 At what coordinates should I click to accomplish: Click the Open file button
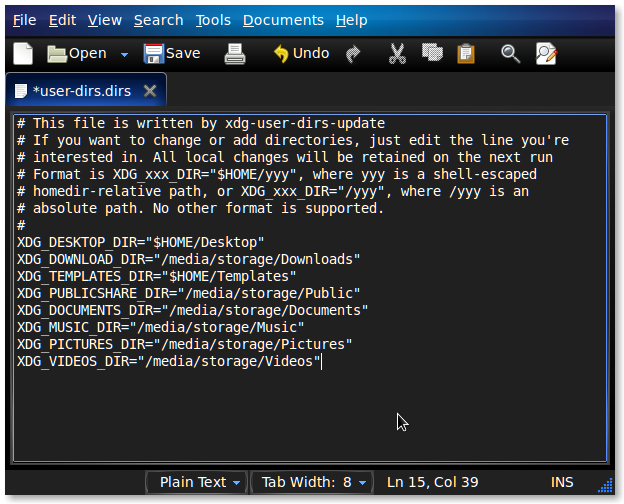(x=78, y=54)
